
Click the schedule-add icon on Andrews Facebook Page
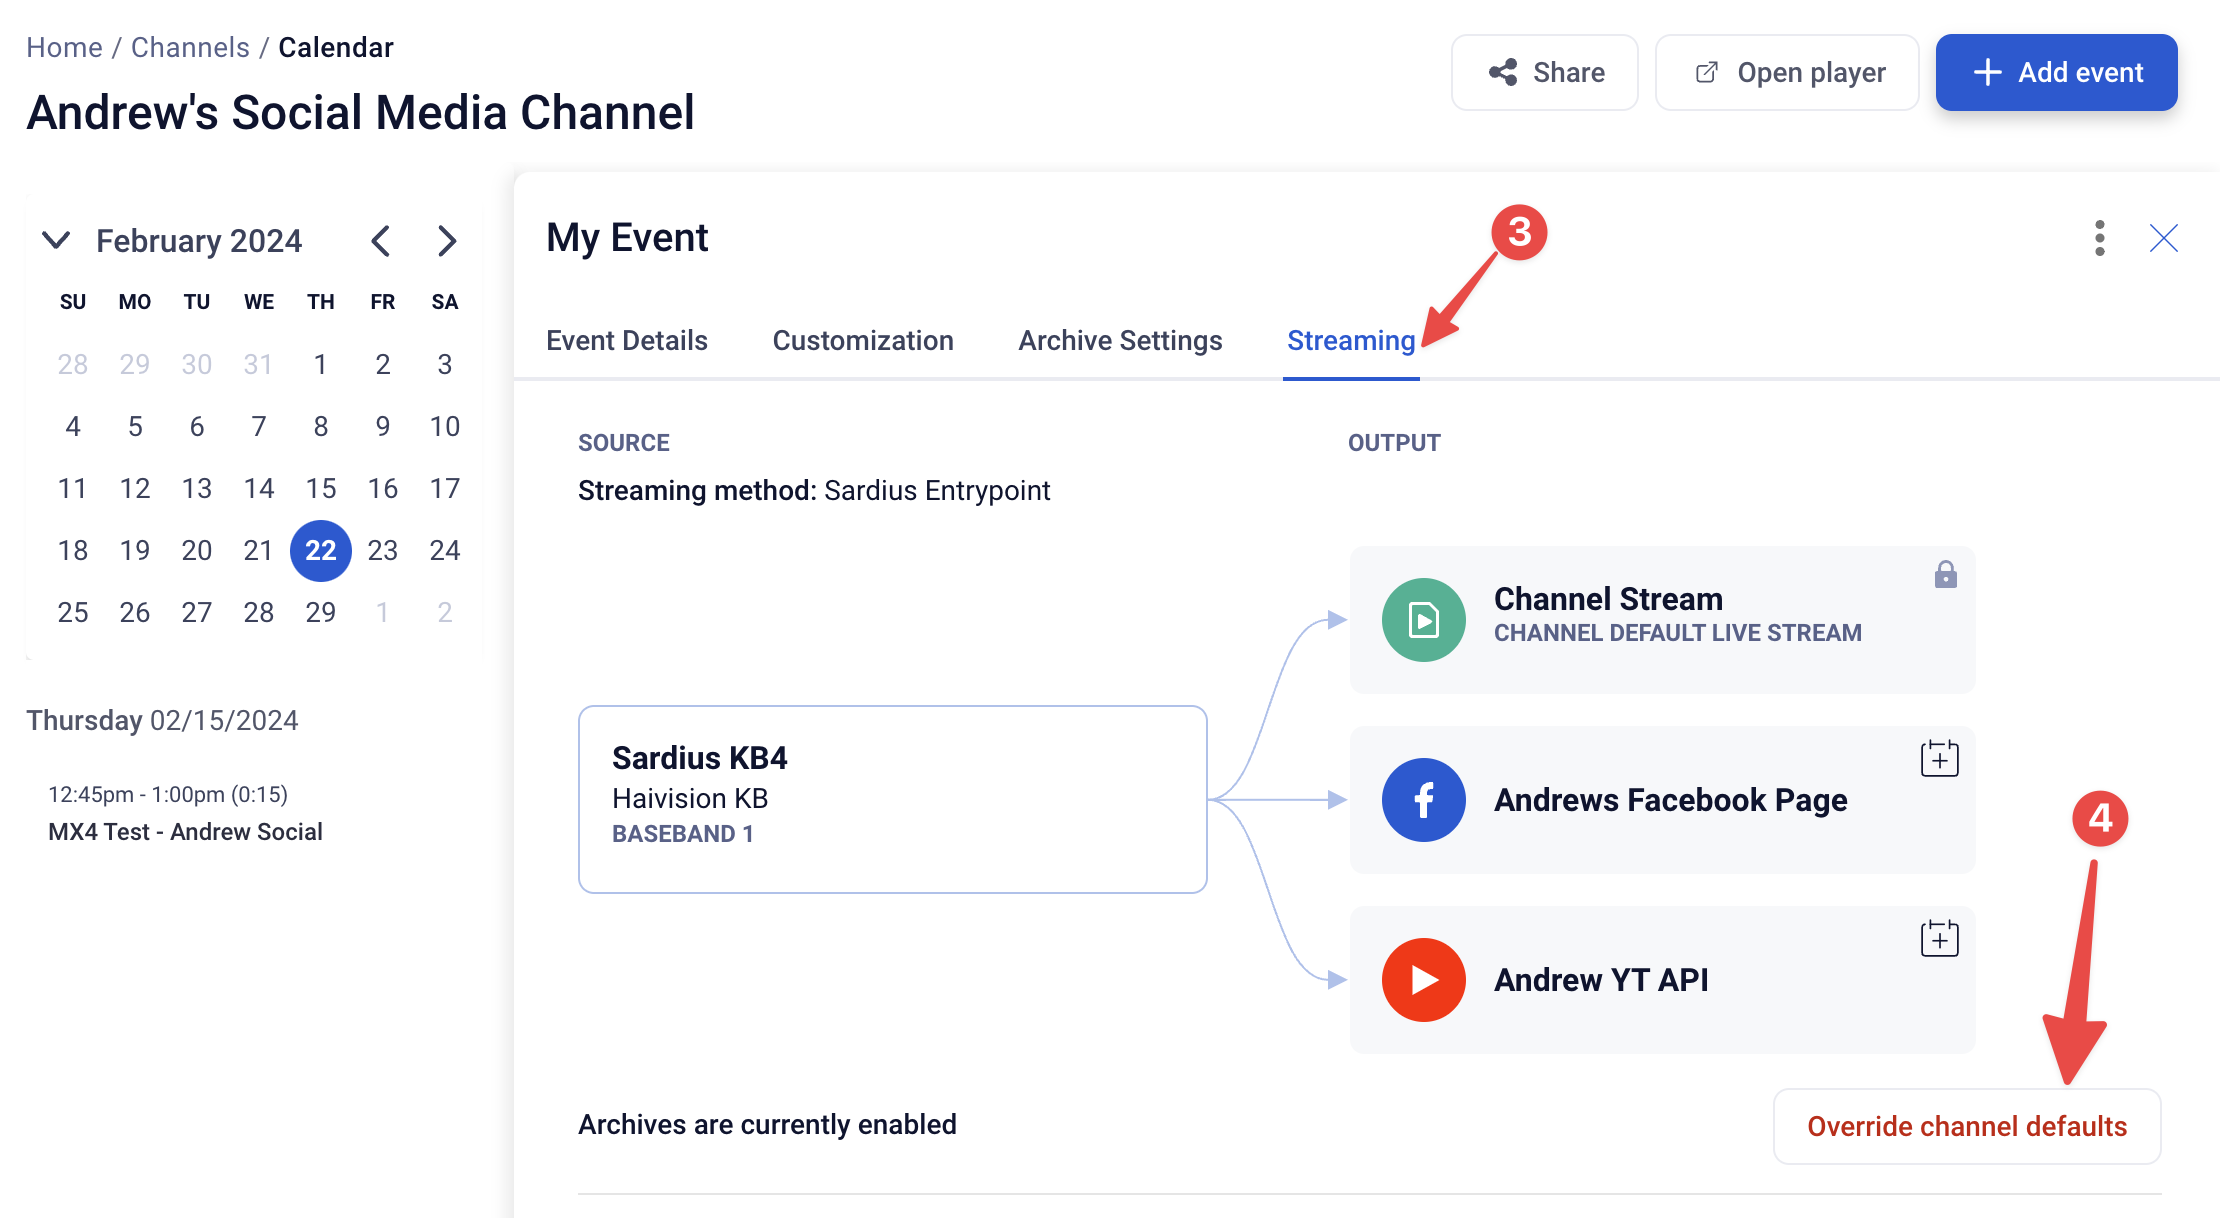[1939, 758]
